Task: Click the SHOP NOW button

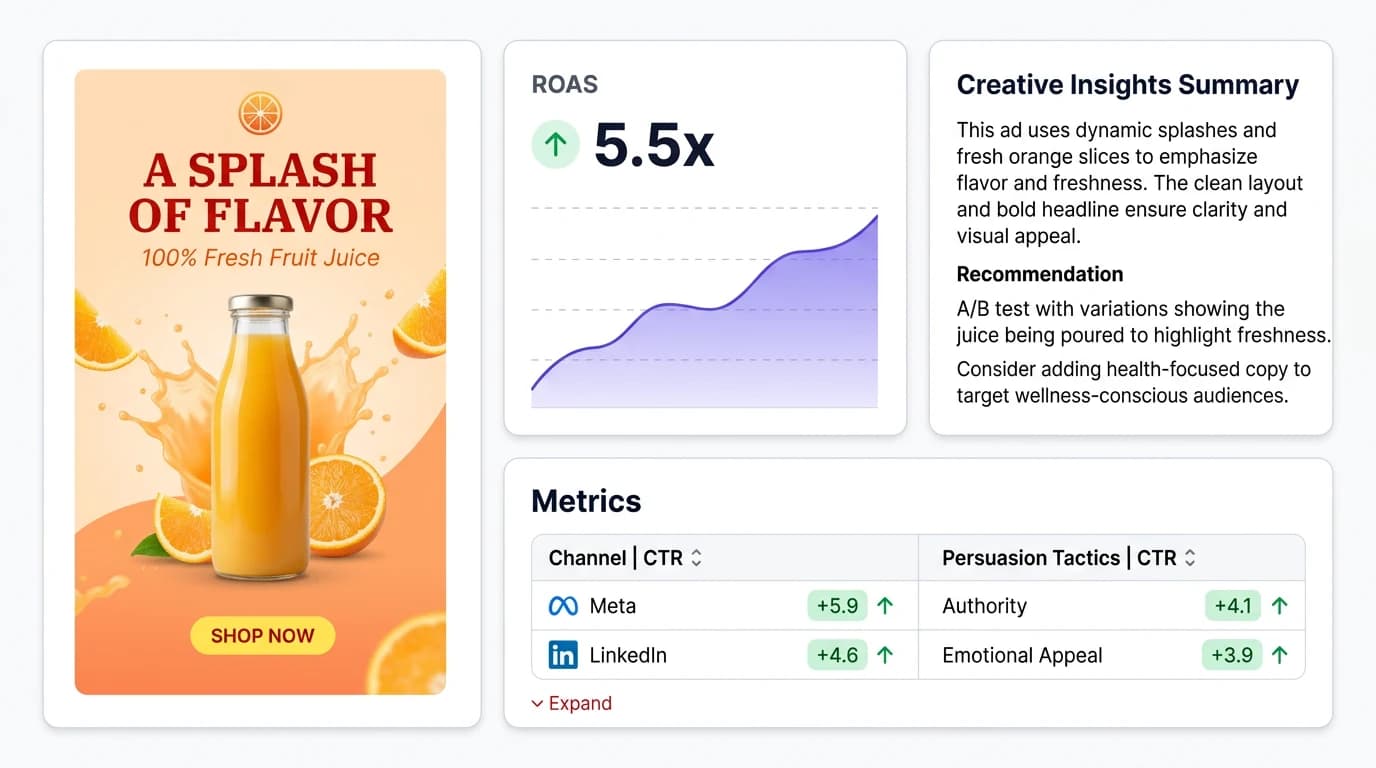Action: tap(262, 635)
